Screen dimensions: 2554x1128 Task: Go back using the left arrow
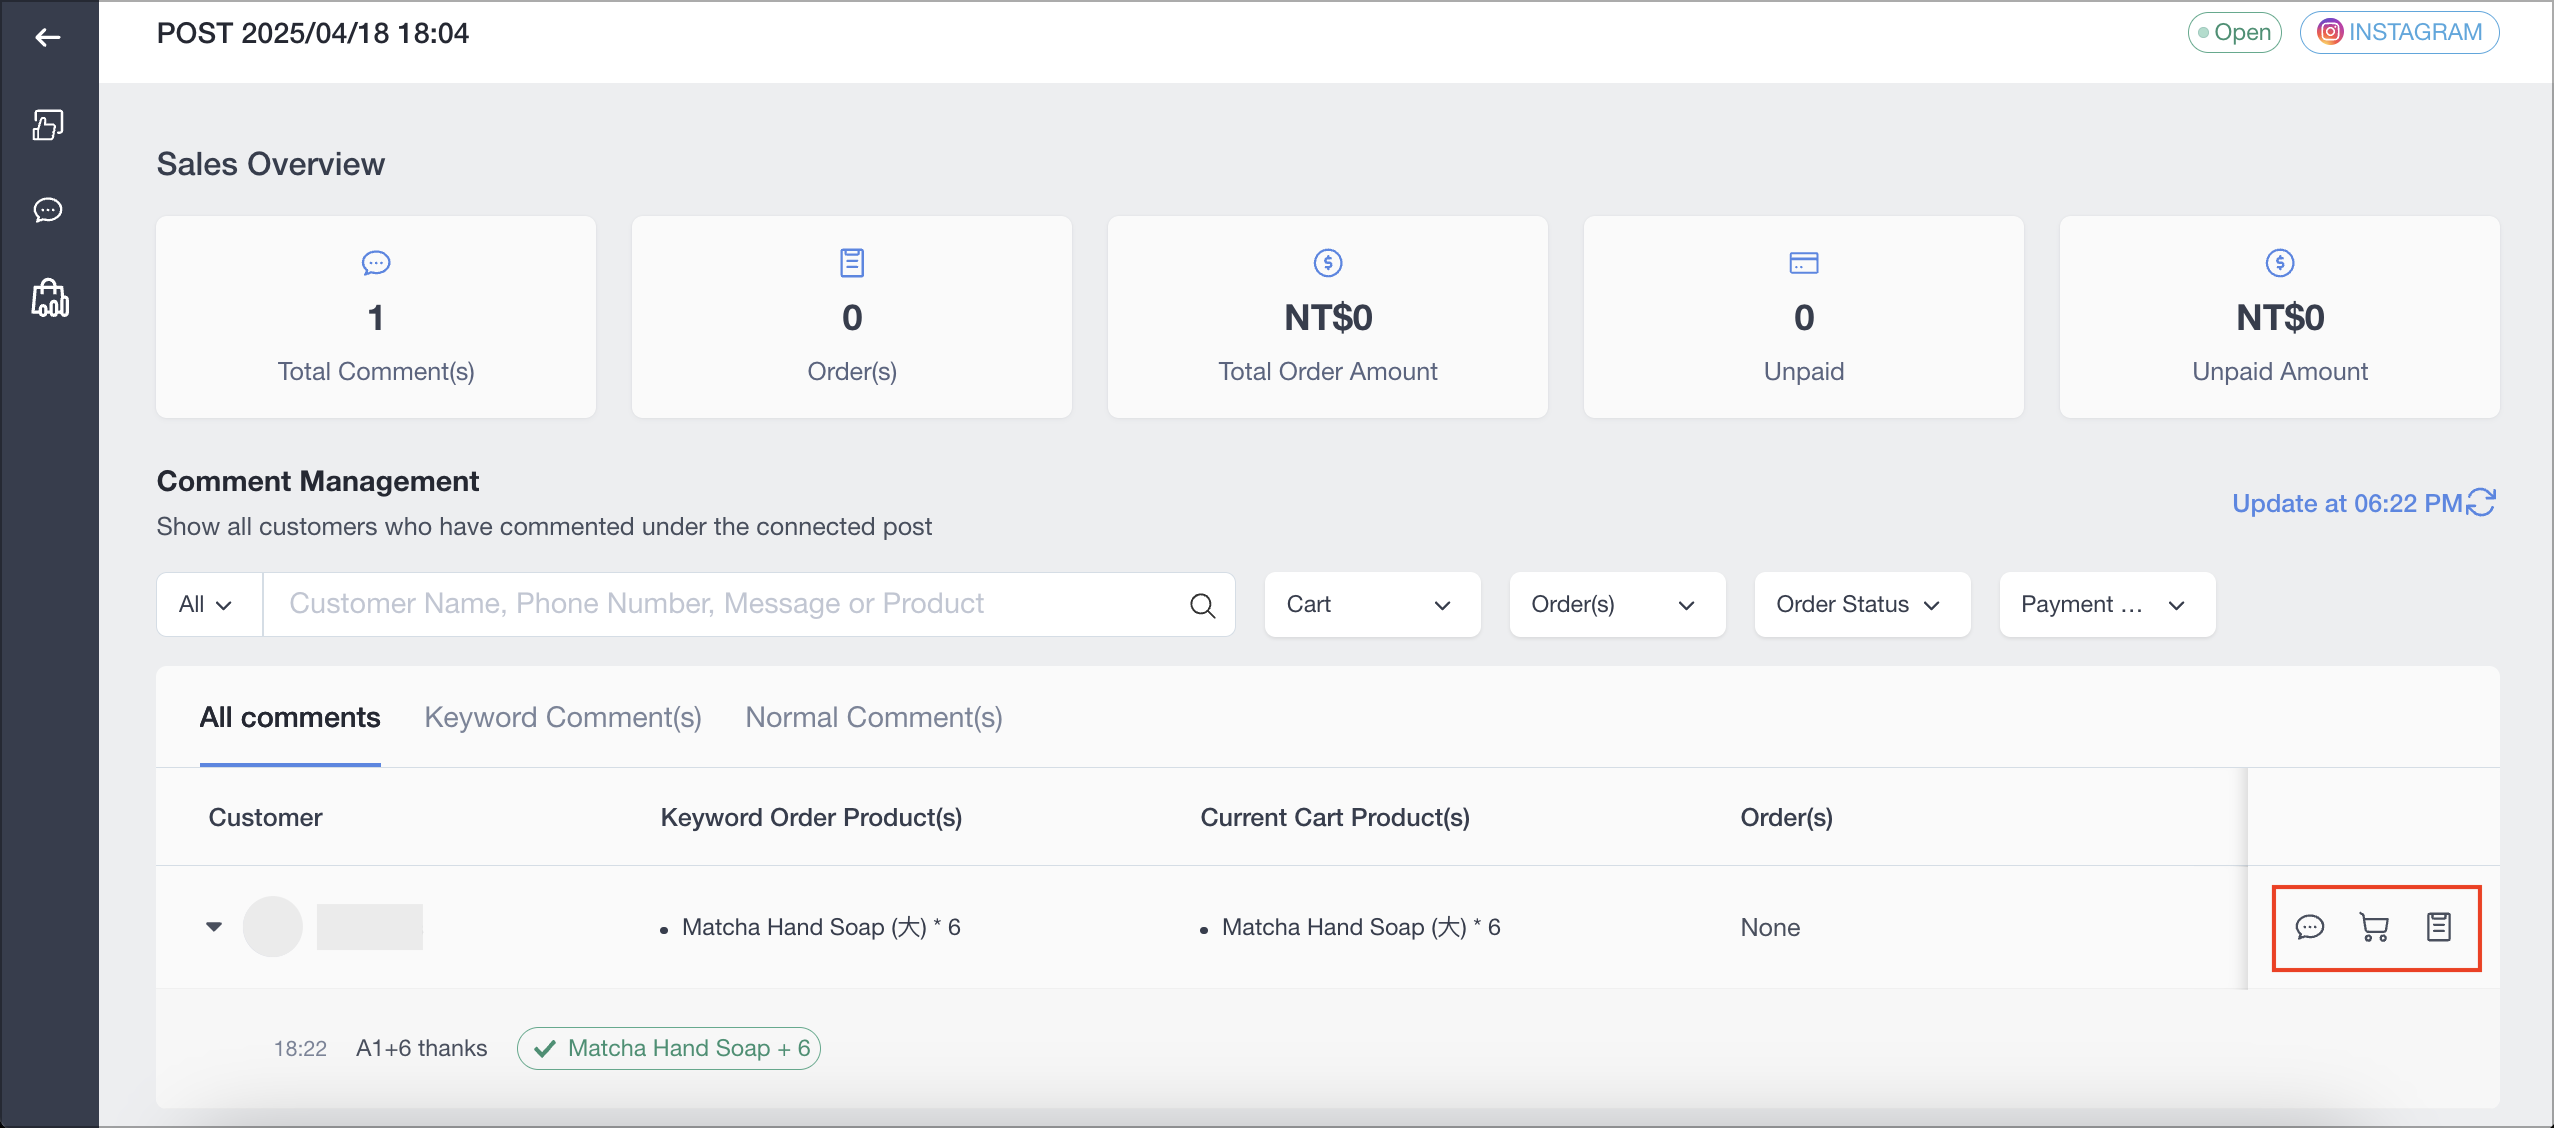pyautogui.click(x=47, y=38)
